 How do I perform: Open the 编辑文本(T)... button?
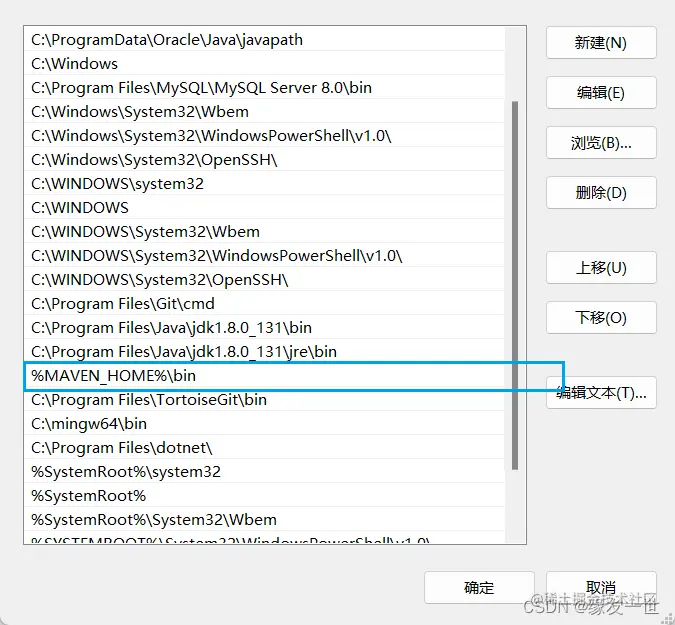pyautogui.click(x=601, y=393)
